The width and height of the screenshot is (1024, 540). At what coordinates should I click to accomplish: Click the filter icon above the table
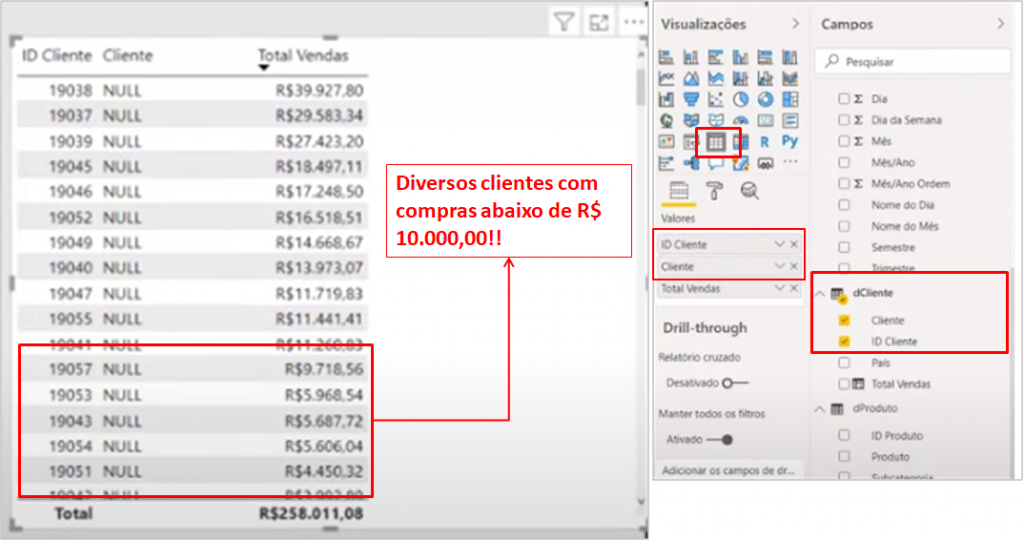(565, 21)
